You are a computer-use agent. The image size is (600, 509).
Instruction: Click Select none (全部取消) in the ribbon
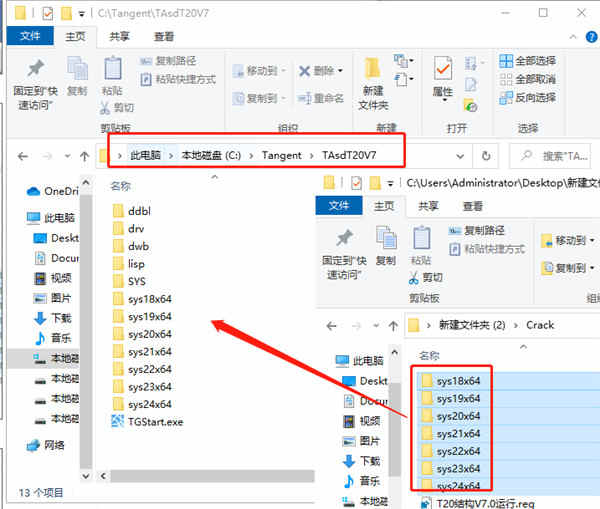[528, 79]
